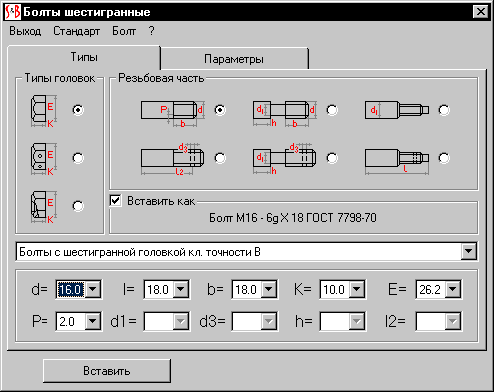Viewport: 494px width, 392px height.
Task: Open the disabled h= dropdown
Action: point(357,321)
